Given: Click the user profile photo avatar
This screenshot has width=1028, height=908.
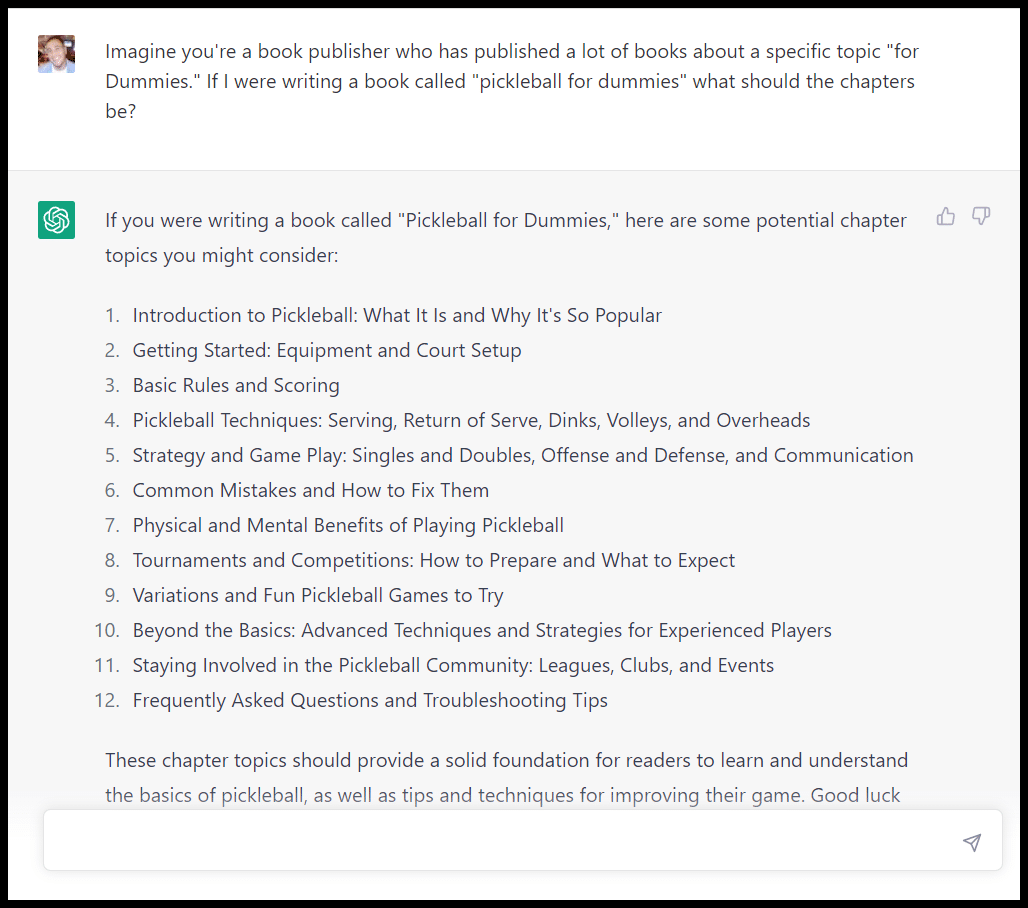Looking at the screenshot, I should tap(56, 54).
